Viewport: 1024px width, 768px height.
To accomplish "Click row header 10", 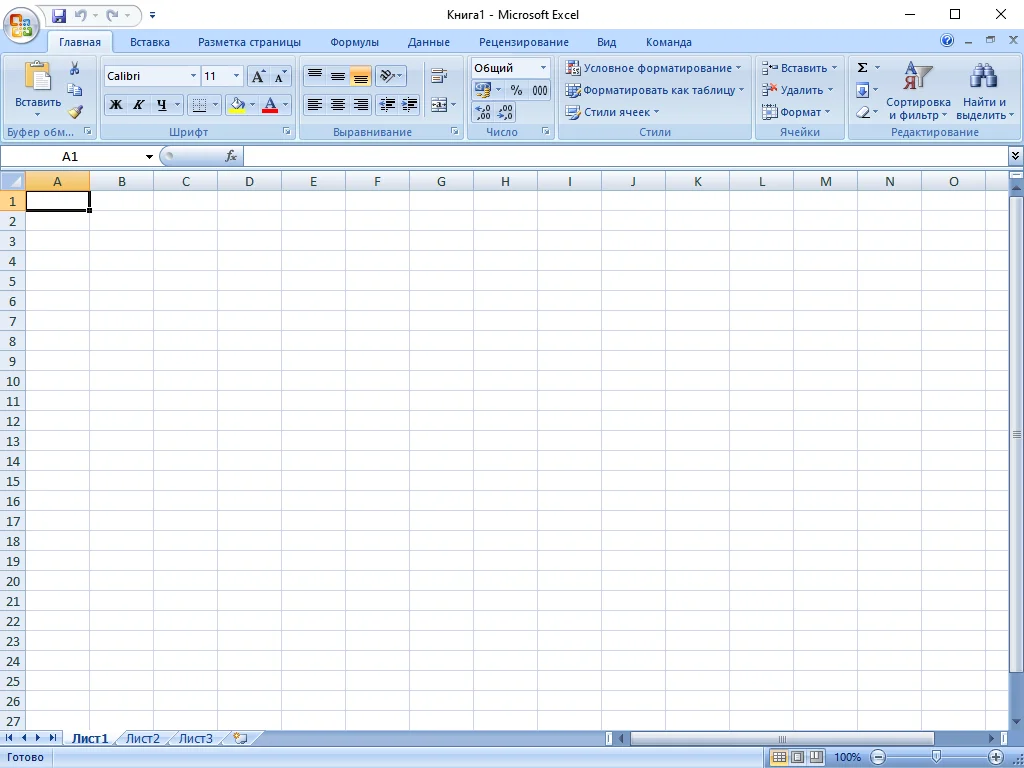I will tap(13, 381).
